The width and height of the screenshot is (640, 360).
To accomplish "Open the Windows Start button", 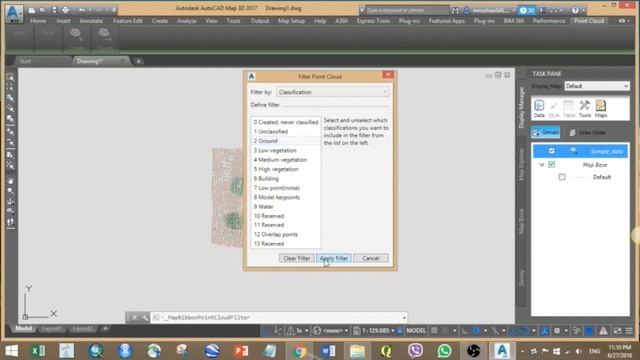I will [x=11, y=351].
